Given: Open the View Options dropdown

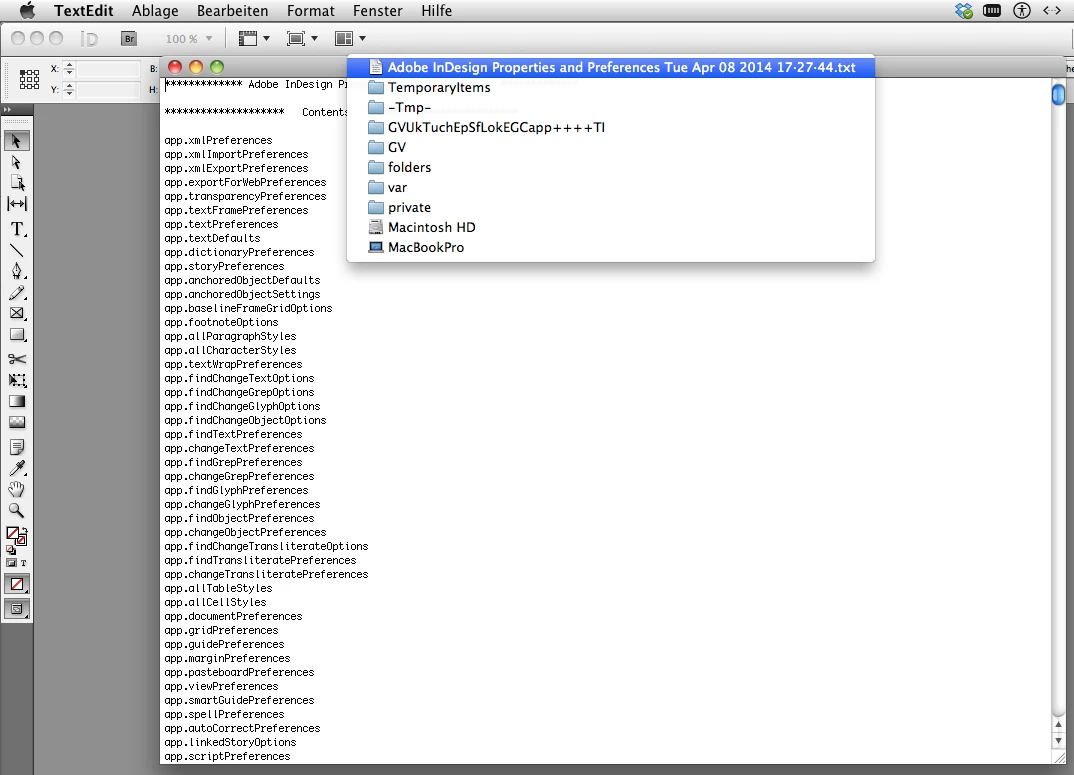Looking at the screenshot, I should (x=254, y=39).
